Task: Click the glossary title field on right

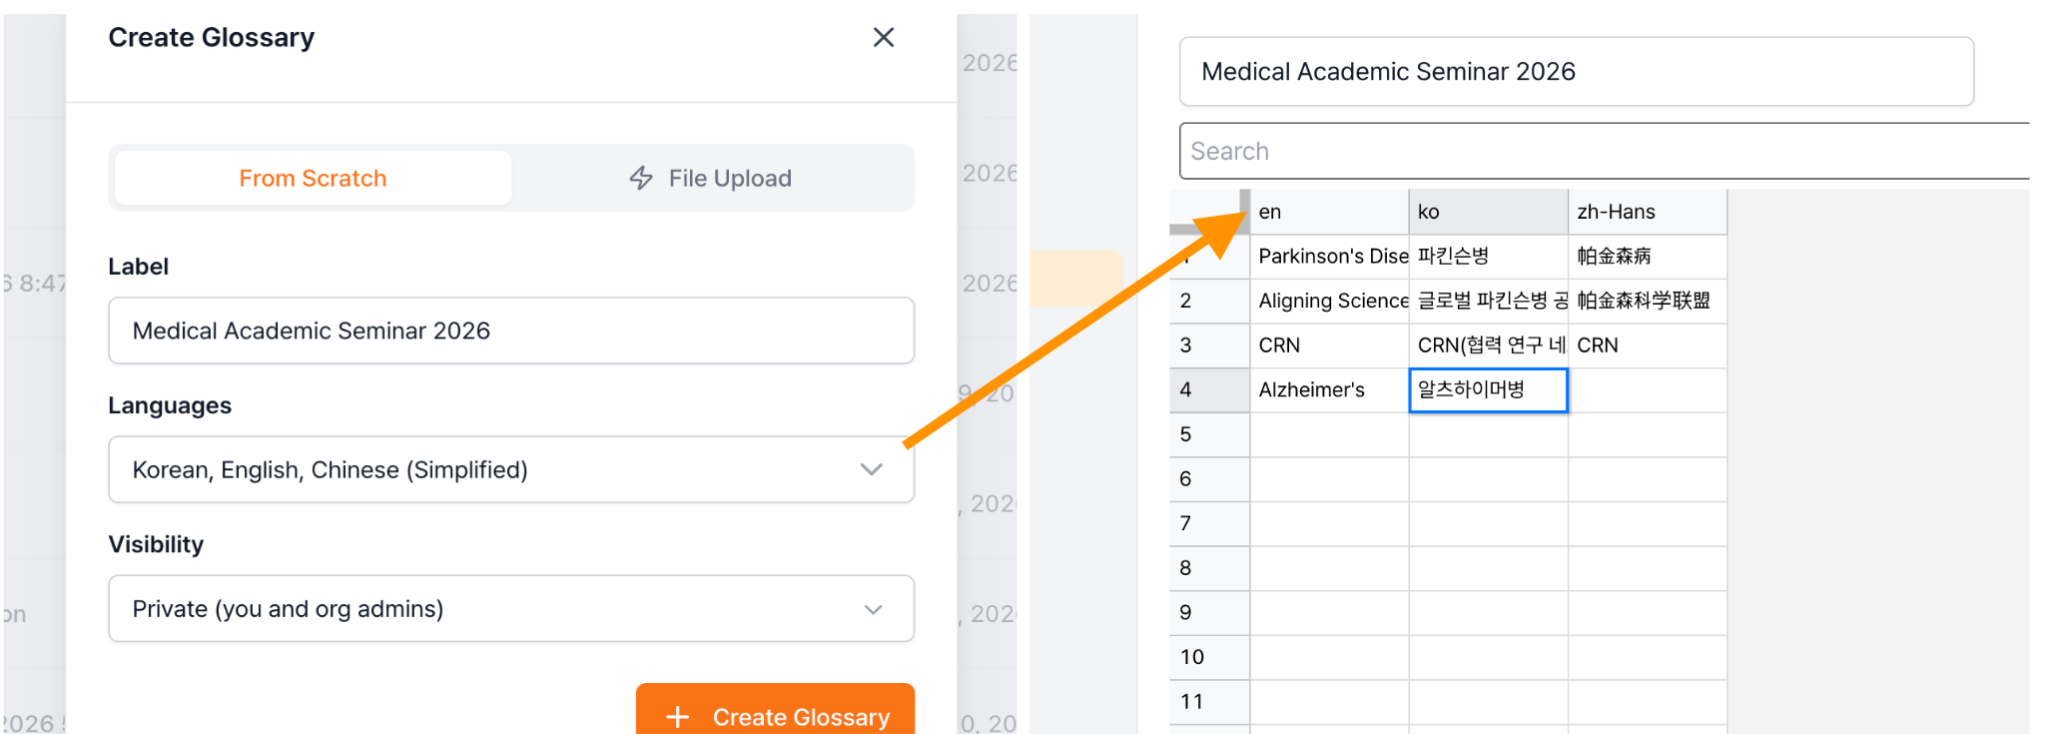Action: point(1576,72)
